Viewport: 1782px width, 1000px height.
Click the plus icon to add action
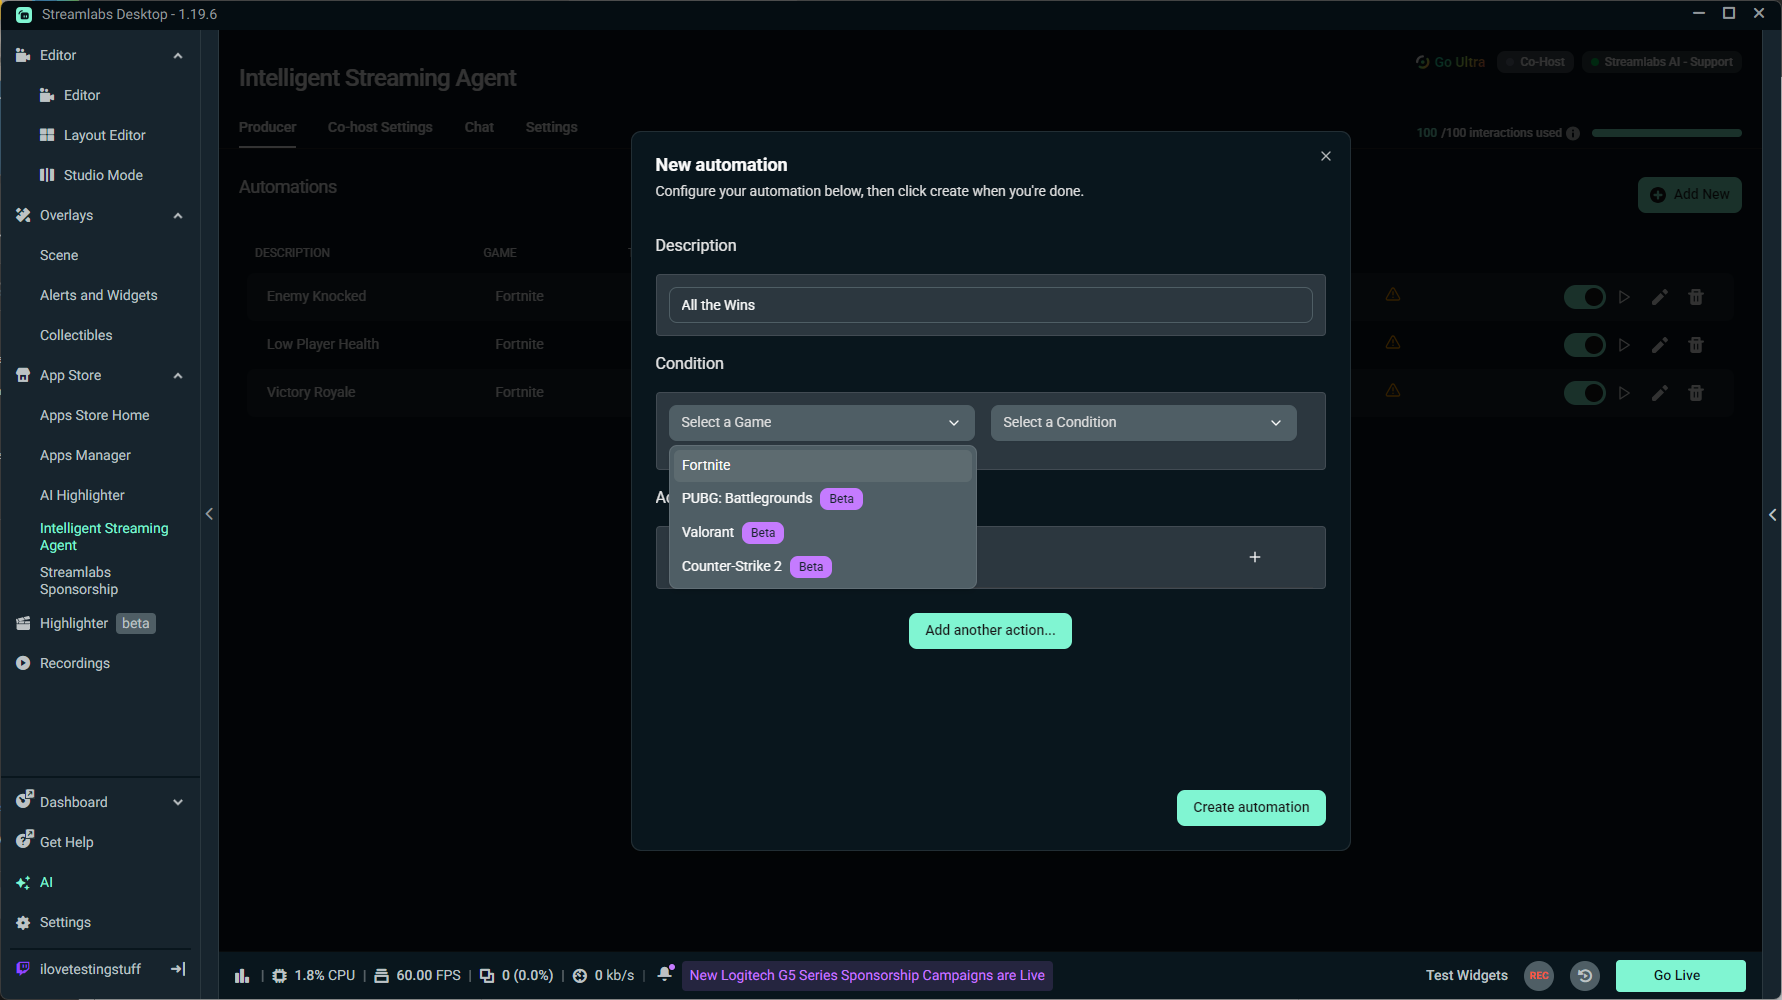[x=1254, y=557]
